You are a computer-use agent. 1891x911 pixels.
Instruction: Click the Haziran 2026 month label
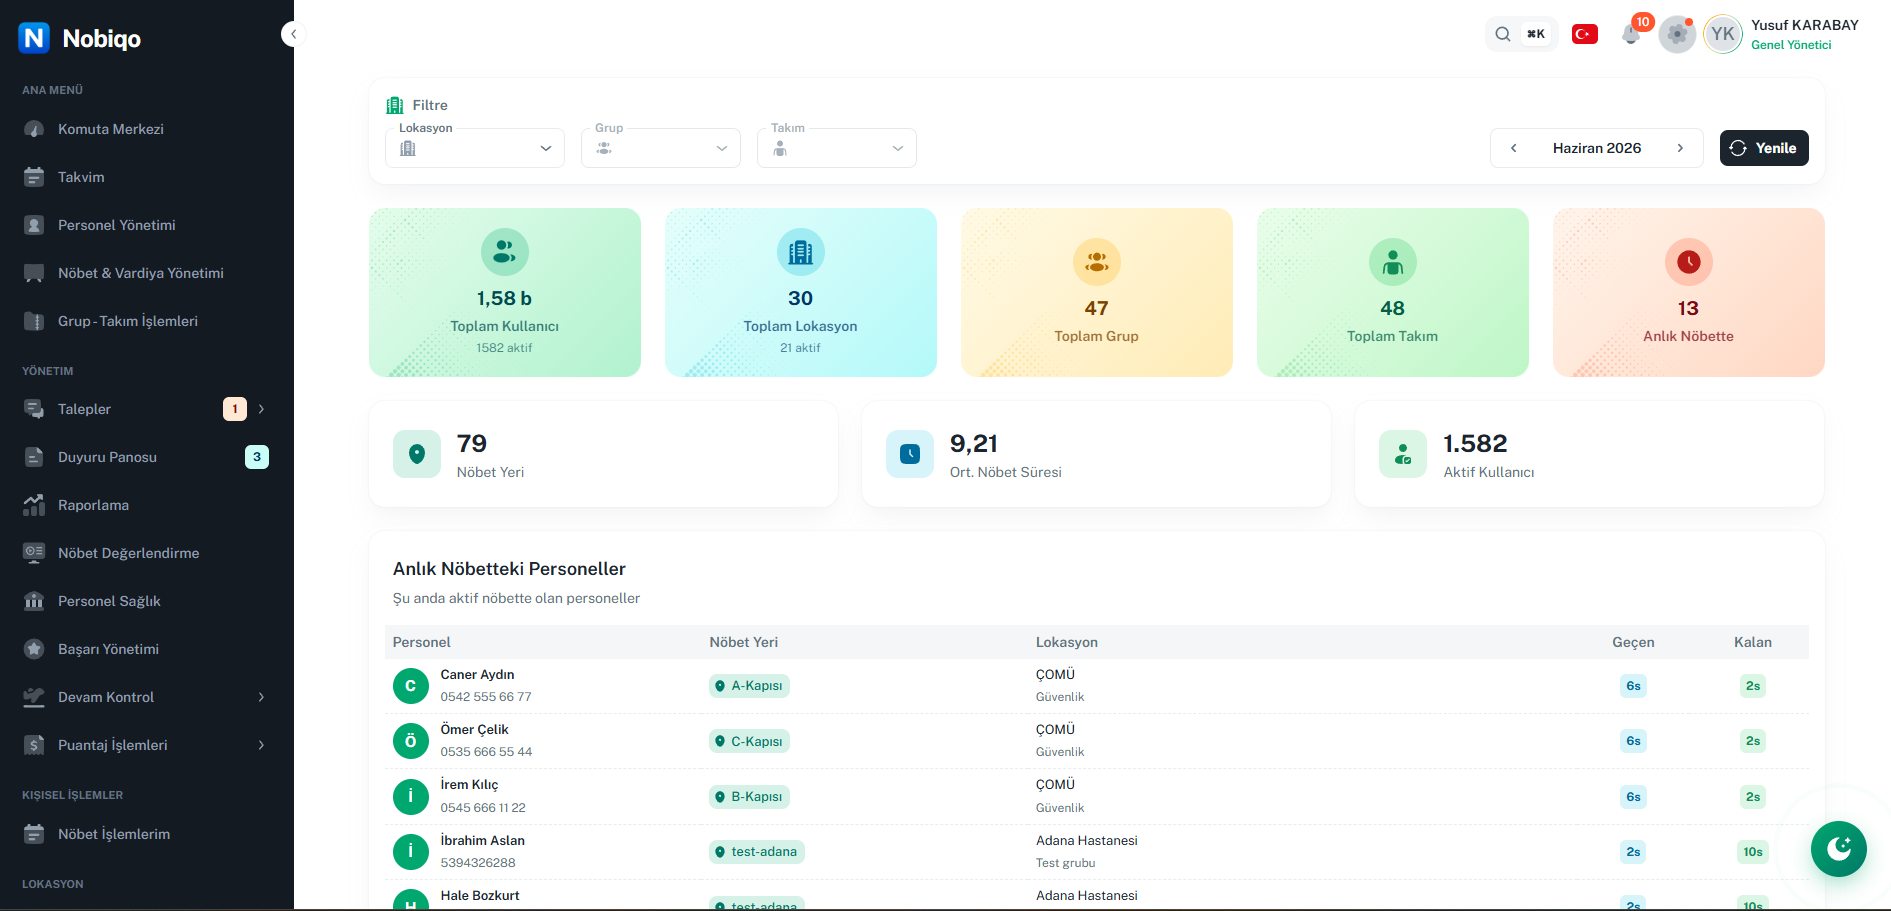click(x=1597, y=148)
